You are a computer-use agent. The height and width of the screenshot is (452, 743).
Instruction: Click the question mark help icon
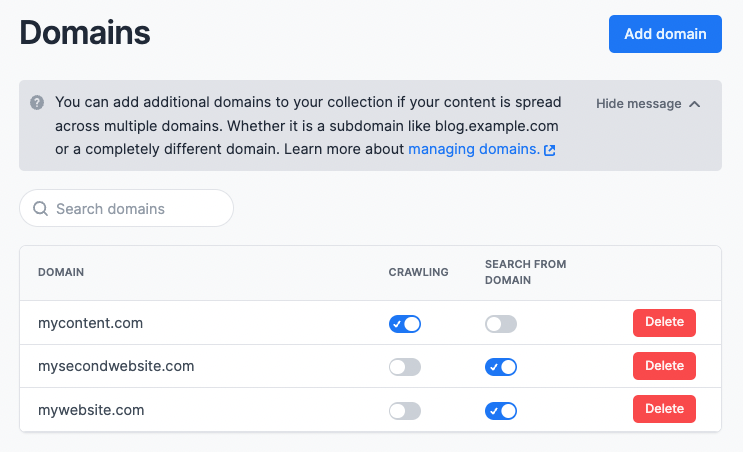click(37, 102)
